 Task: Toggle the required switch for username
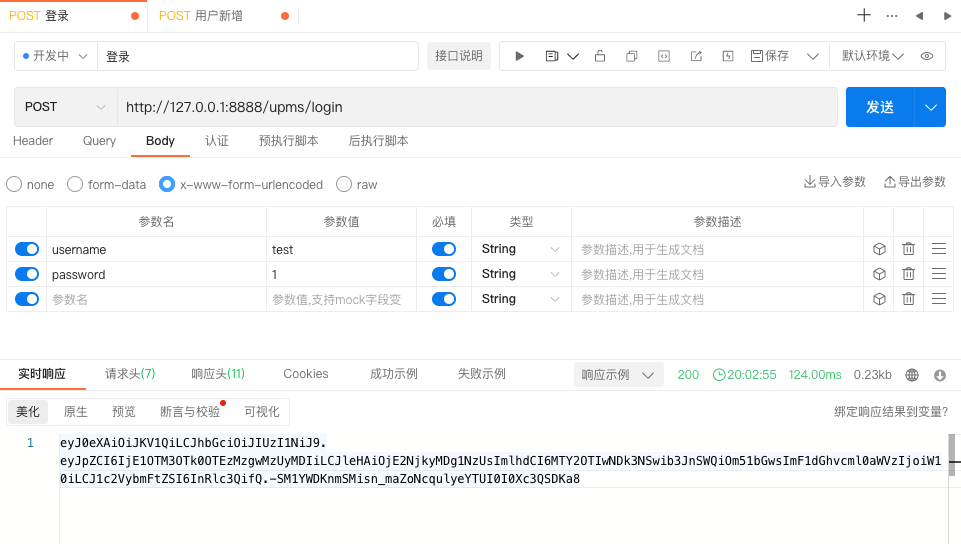click(x=443, y=249)
